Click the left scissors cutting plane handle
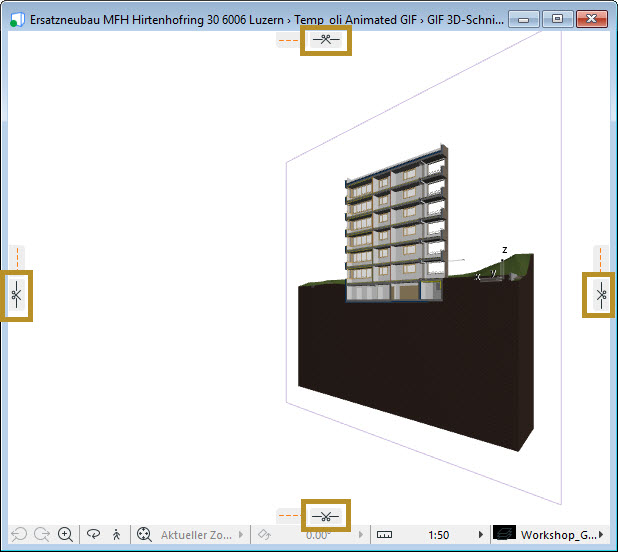 [x=17, y=294]
